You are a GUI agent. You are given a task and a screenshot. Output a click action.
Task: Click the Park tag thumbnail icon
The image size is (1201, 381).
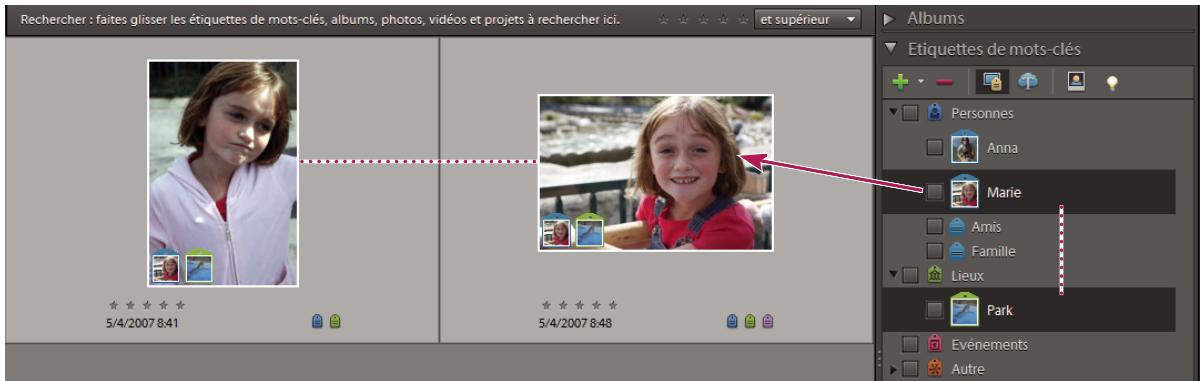click(x=964, y=309)
